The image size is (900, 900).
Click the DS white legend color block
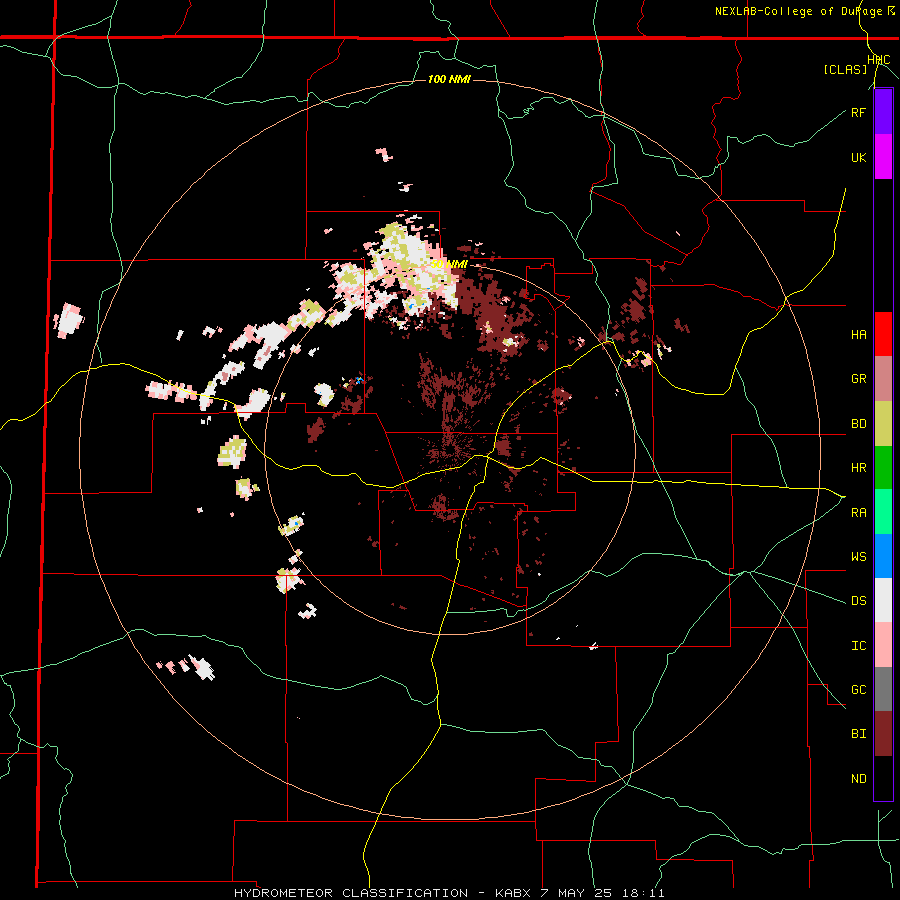coord(883,600)
